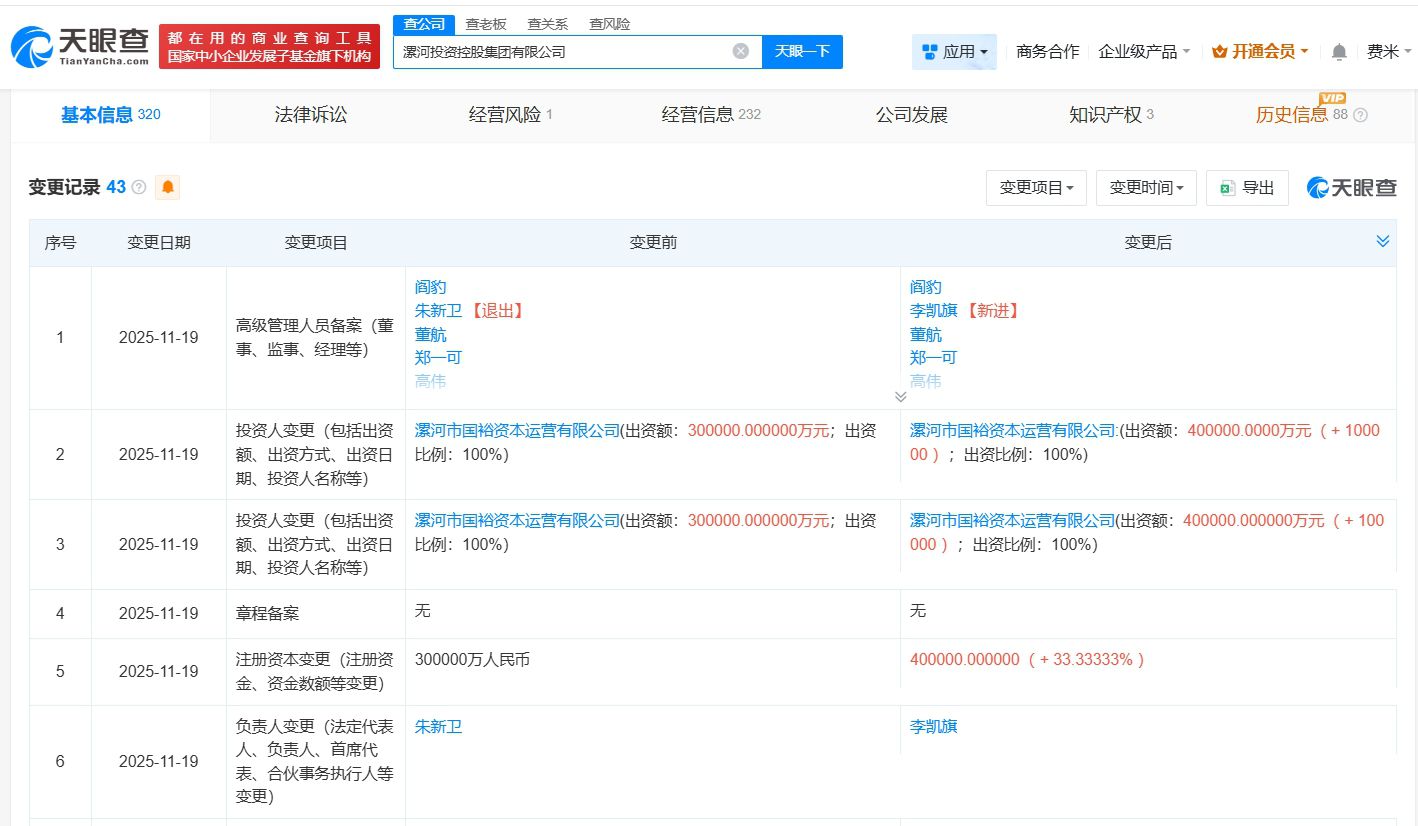Clear the search box with X icon
Screen dimensions: 1418x826
click(x=740, y=51)
